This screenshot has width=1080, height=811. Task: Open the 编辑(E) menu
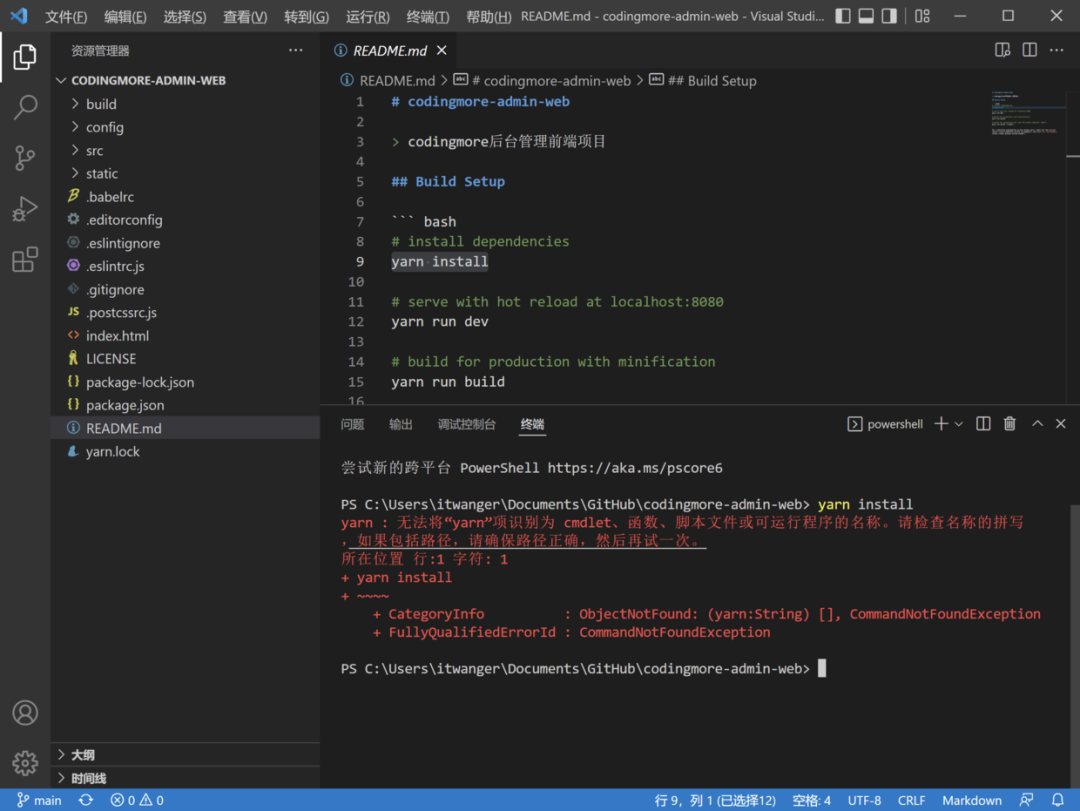click(x=125, y=17)
